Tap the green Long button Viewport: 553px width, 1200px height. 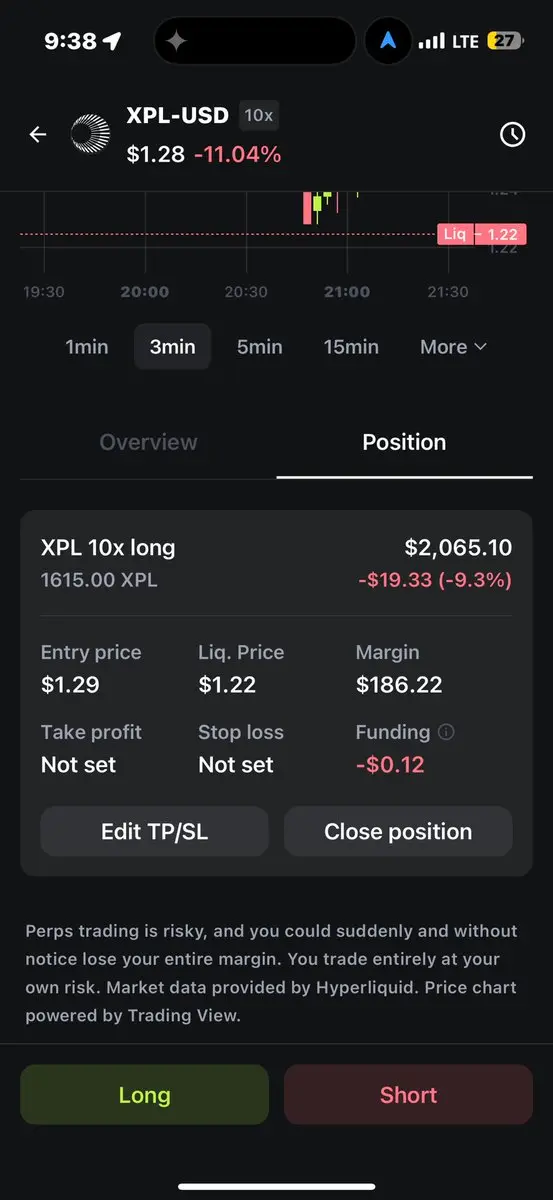point(145,1095)
